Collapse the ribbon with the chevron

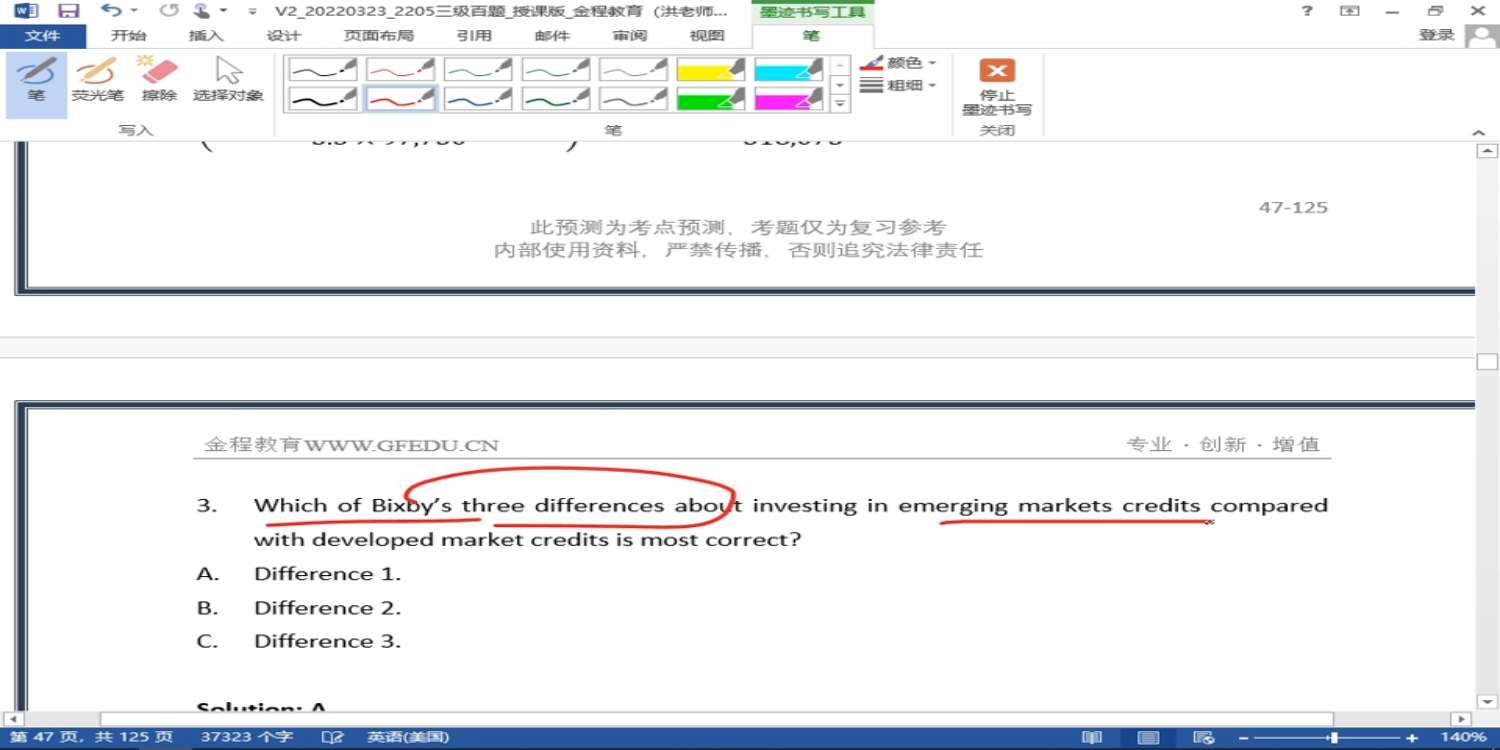[x=1479, y=132]
